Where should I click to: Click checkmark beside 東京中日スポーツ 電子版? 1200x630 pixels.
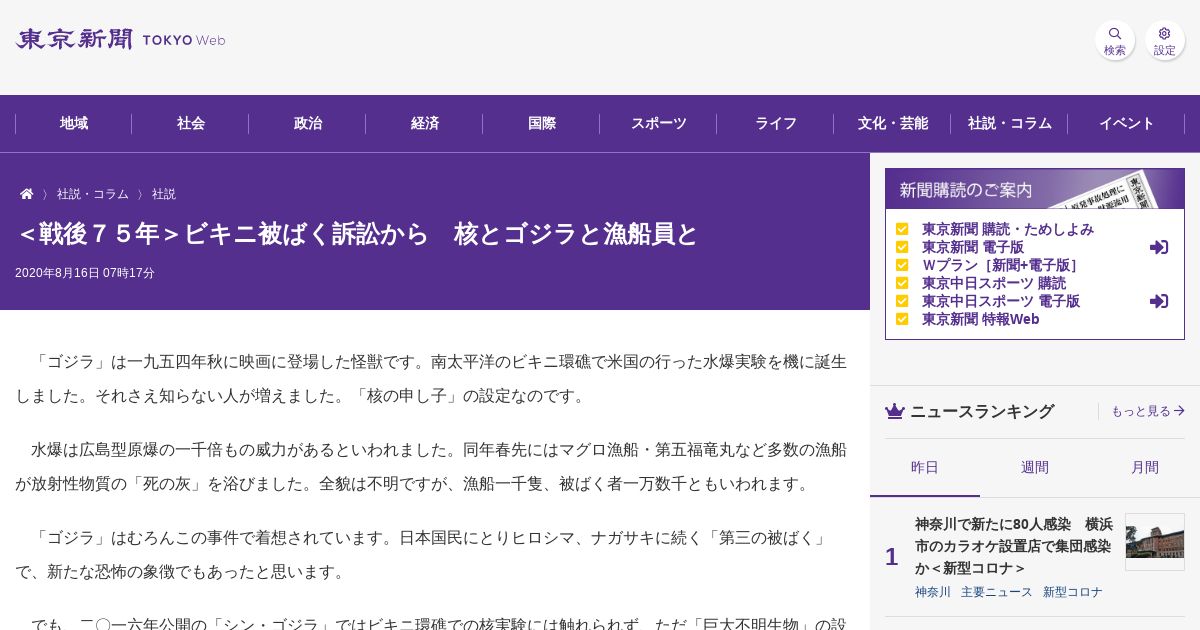[902, 301]
